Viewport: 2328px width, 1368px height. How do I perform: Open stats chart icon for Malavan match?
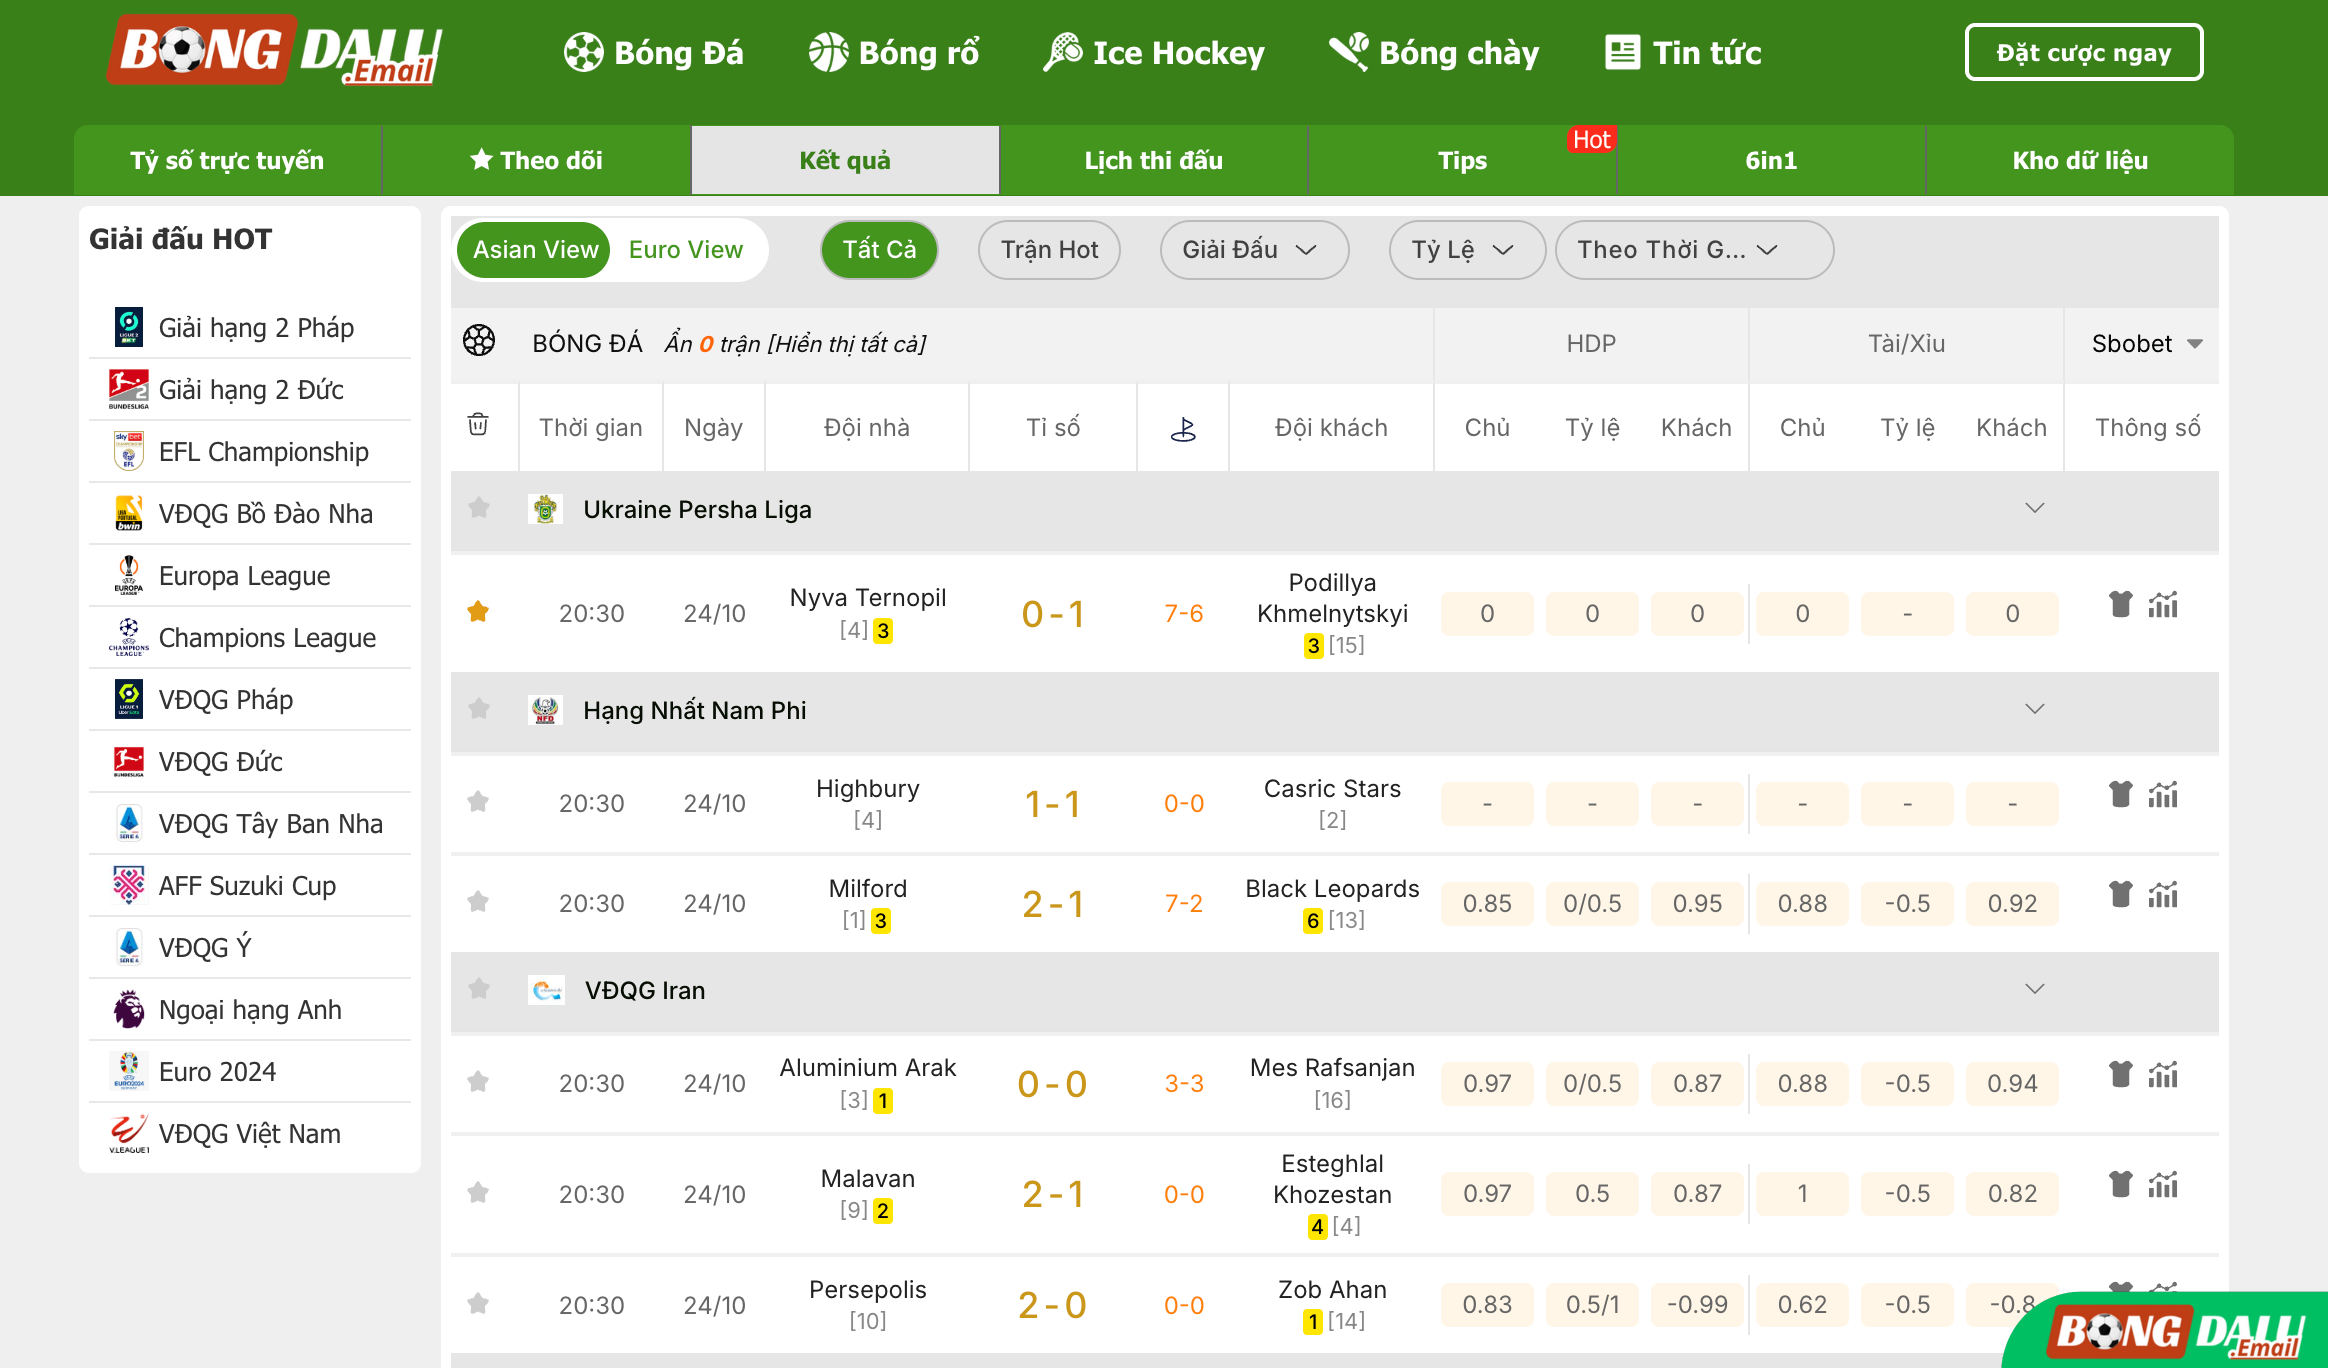tap(2163, 1185)
